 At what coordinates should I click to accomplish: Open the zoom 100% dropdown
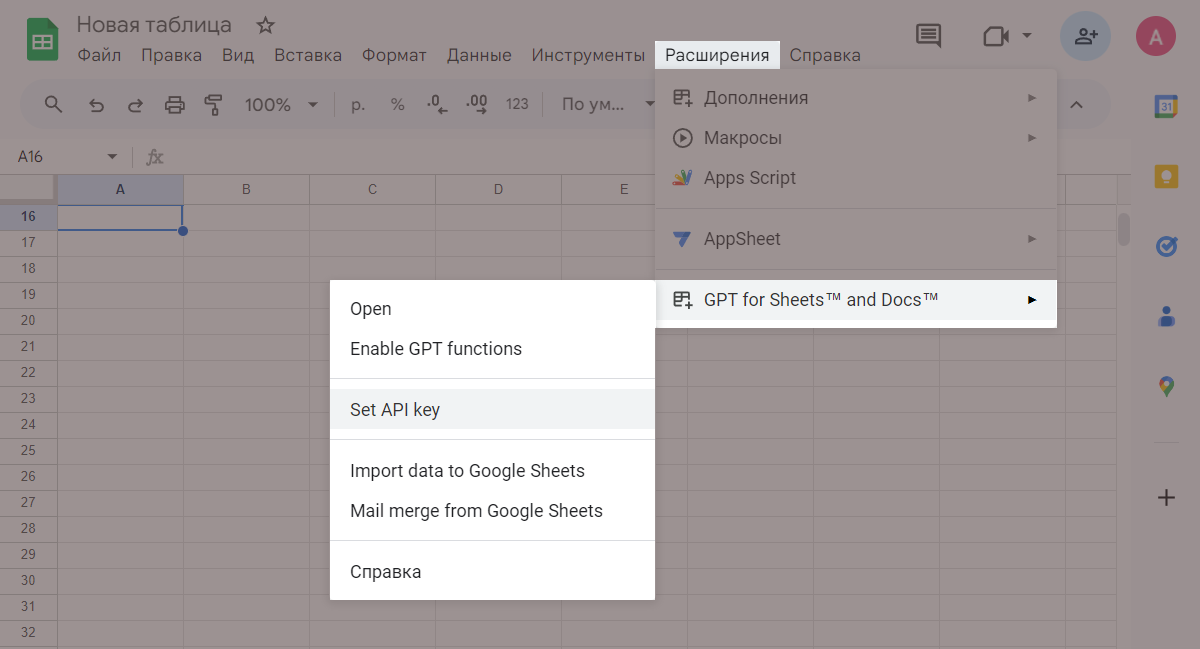tap(281, 105)
